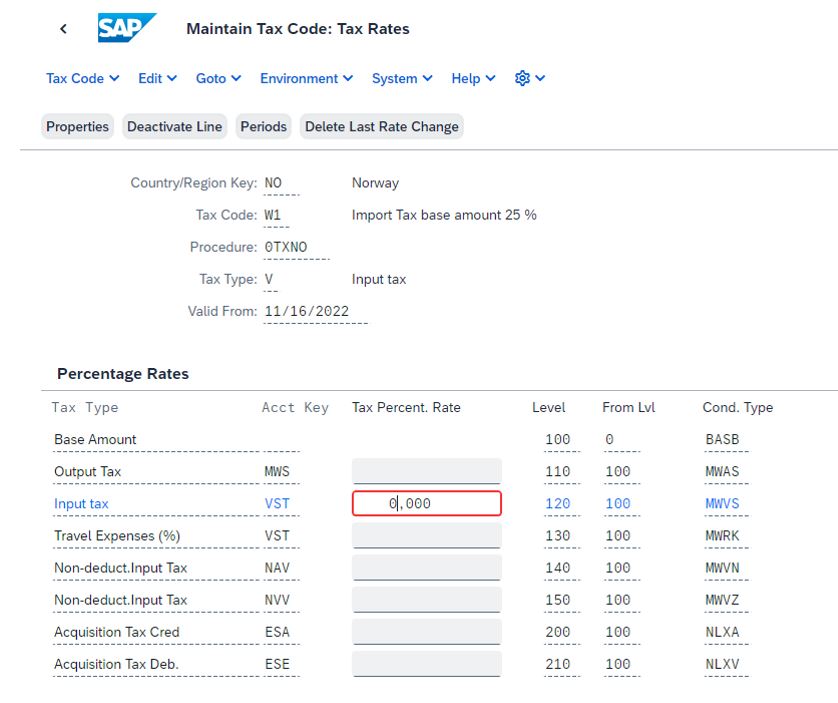This screenshot has height=703, width=838.
Task: Open the System menu
Action: tap(402, 79)
